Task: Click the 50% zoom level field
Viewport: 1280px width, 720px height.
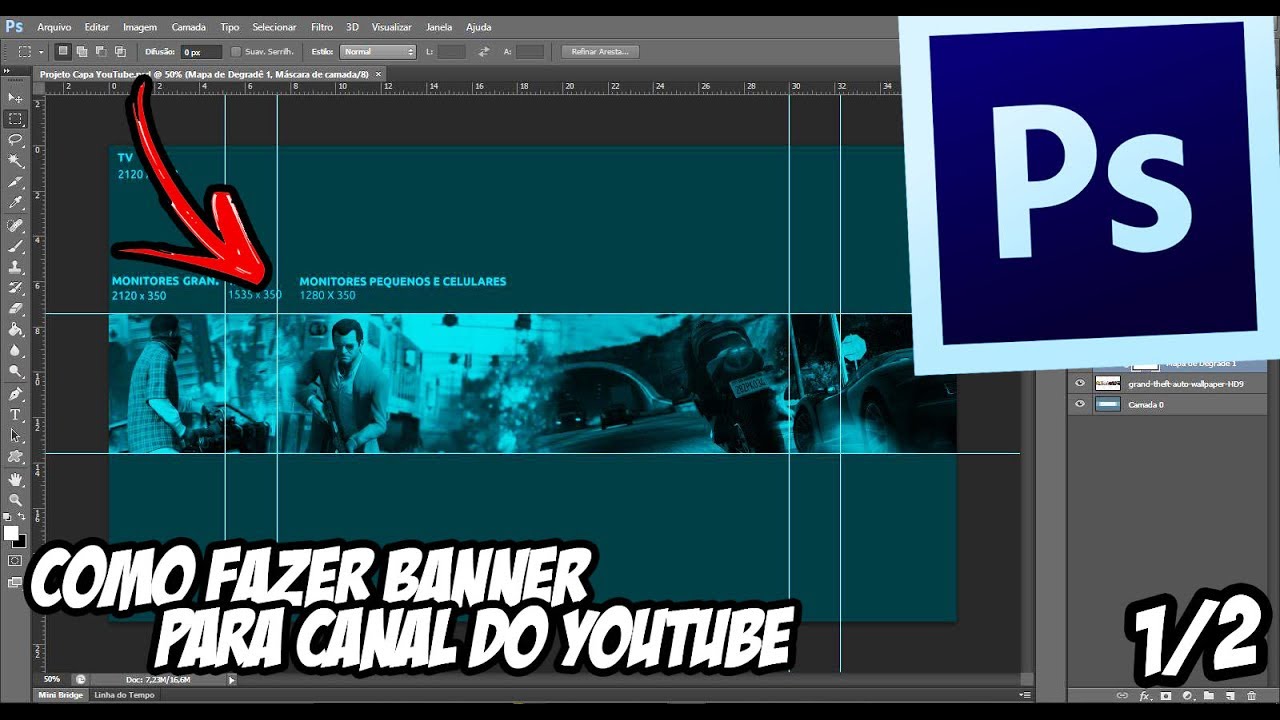Action: [52, 679]
